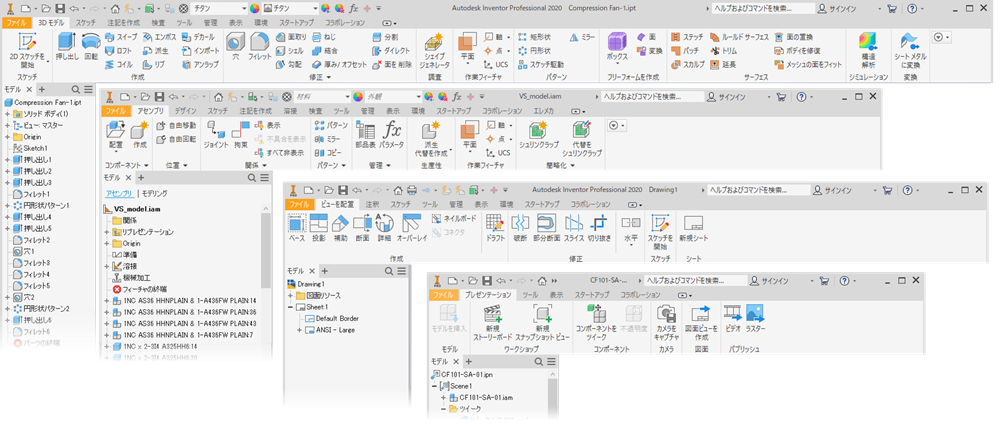Click カメラをキャプチャ in presentation window

[x=666, y=321]
